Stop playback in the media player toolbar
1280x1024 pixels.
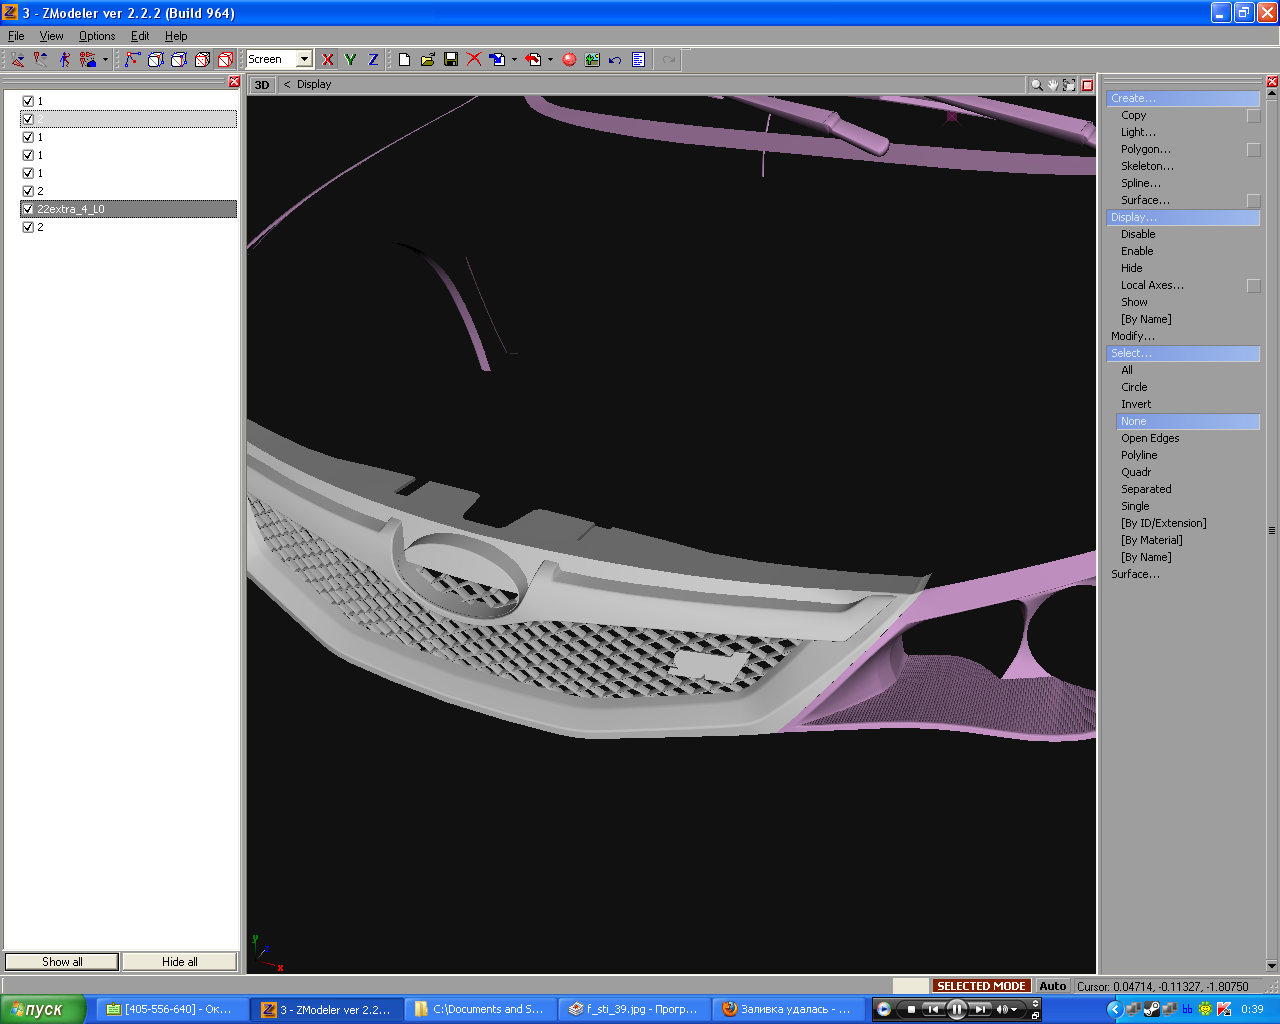coord(911,1009)
